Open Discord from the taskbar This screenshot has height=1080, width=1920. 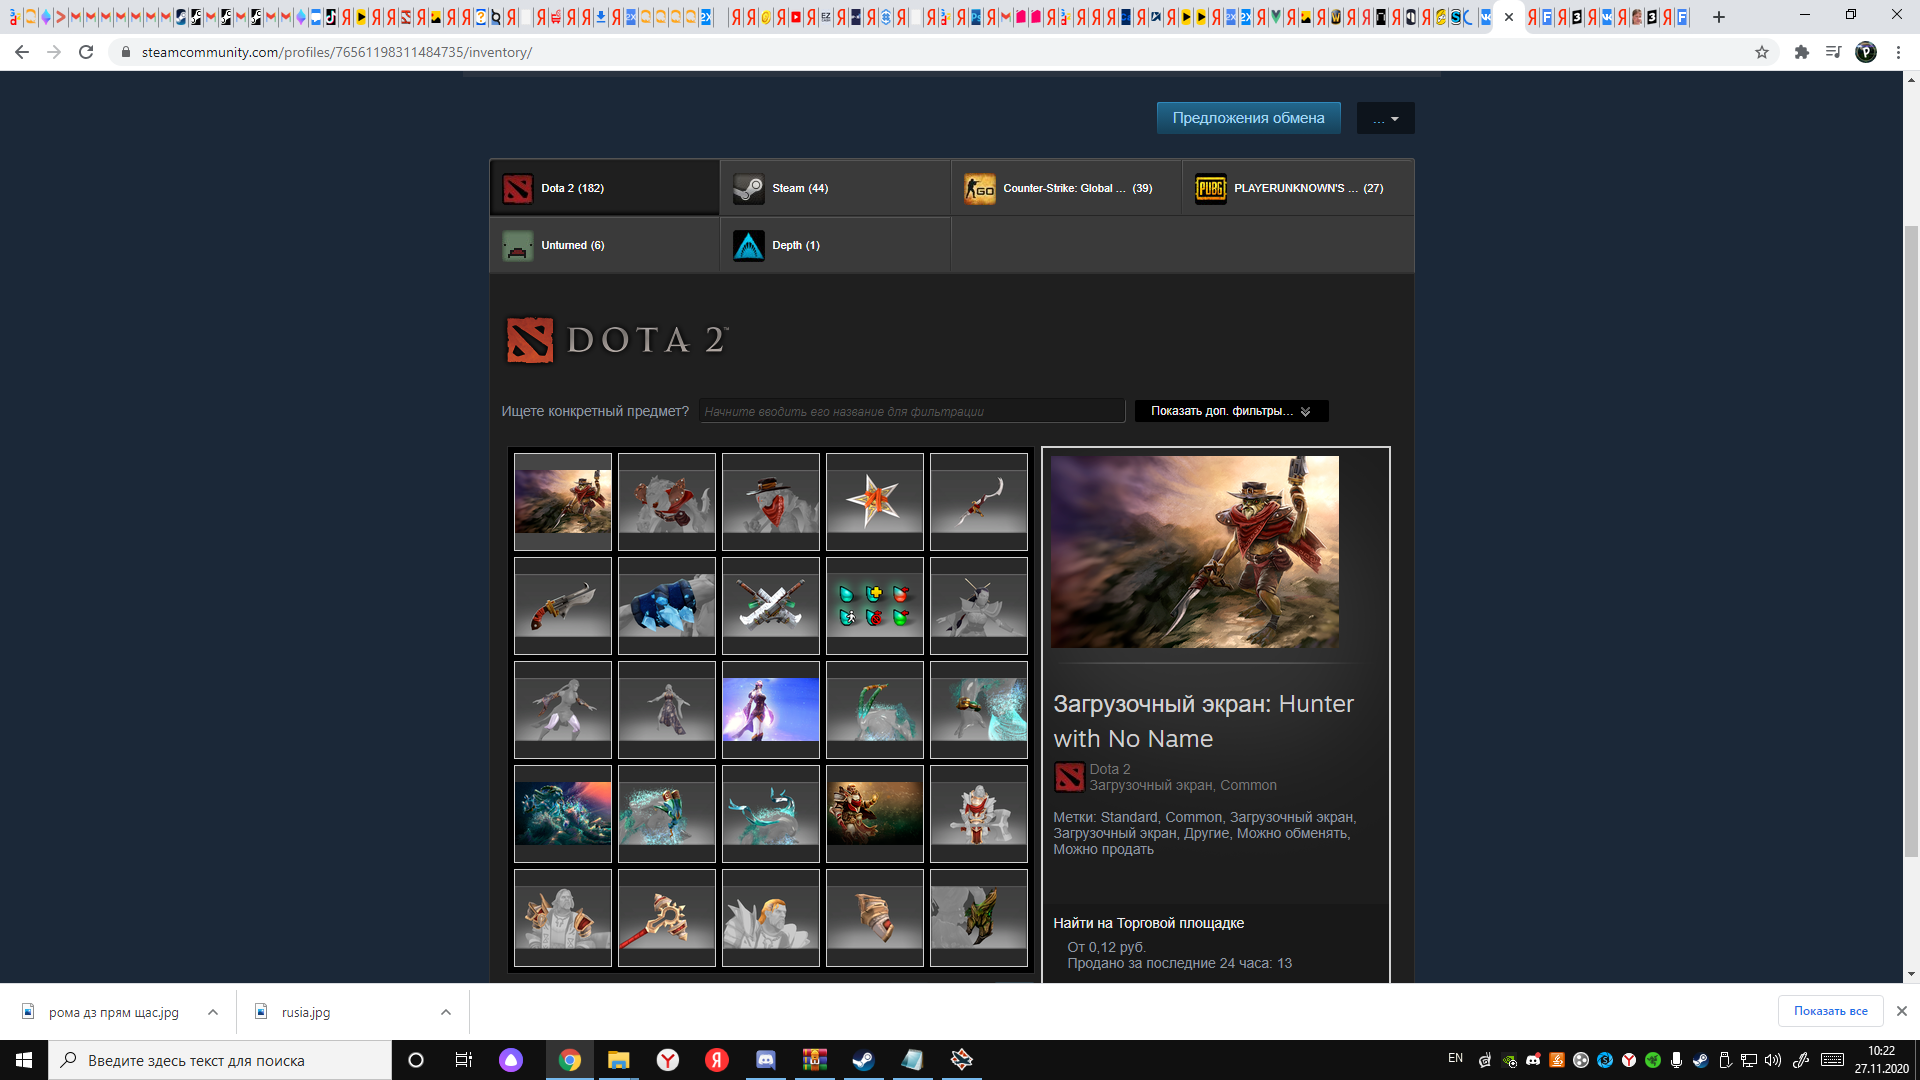tap(766, 1060)
